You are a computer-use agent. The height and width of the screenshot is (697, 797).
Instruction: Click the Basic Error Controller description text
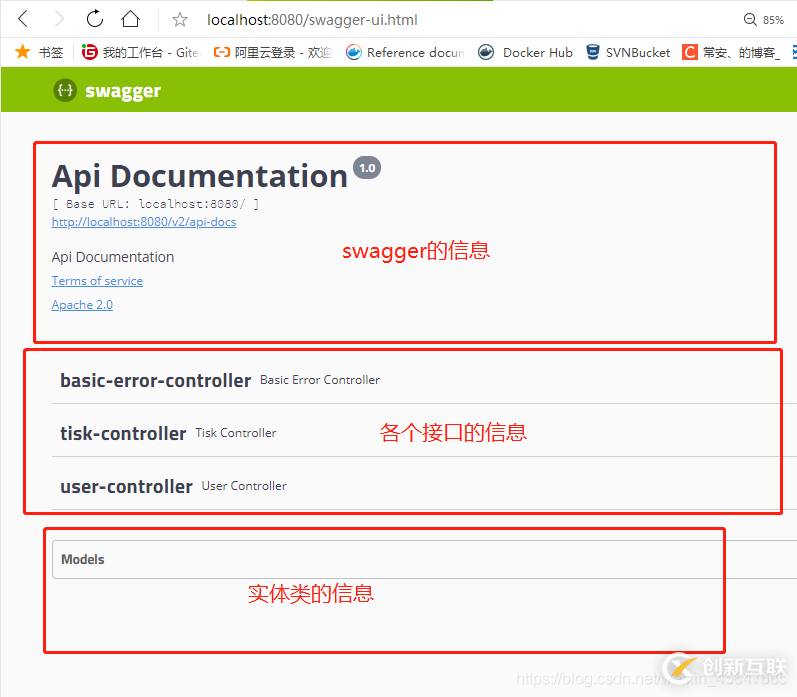[320, 380]
